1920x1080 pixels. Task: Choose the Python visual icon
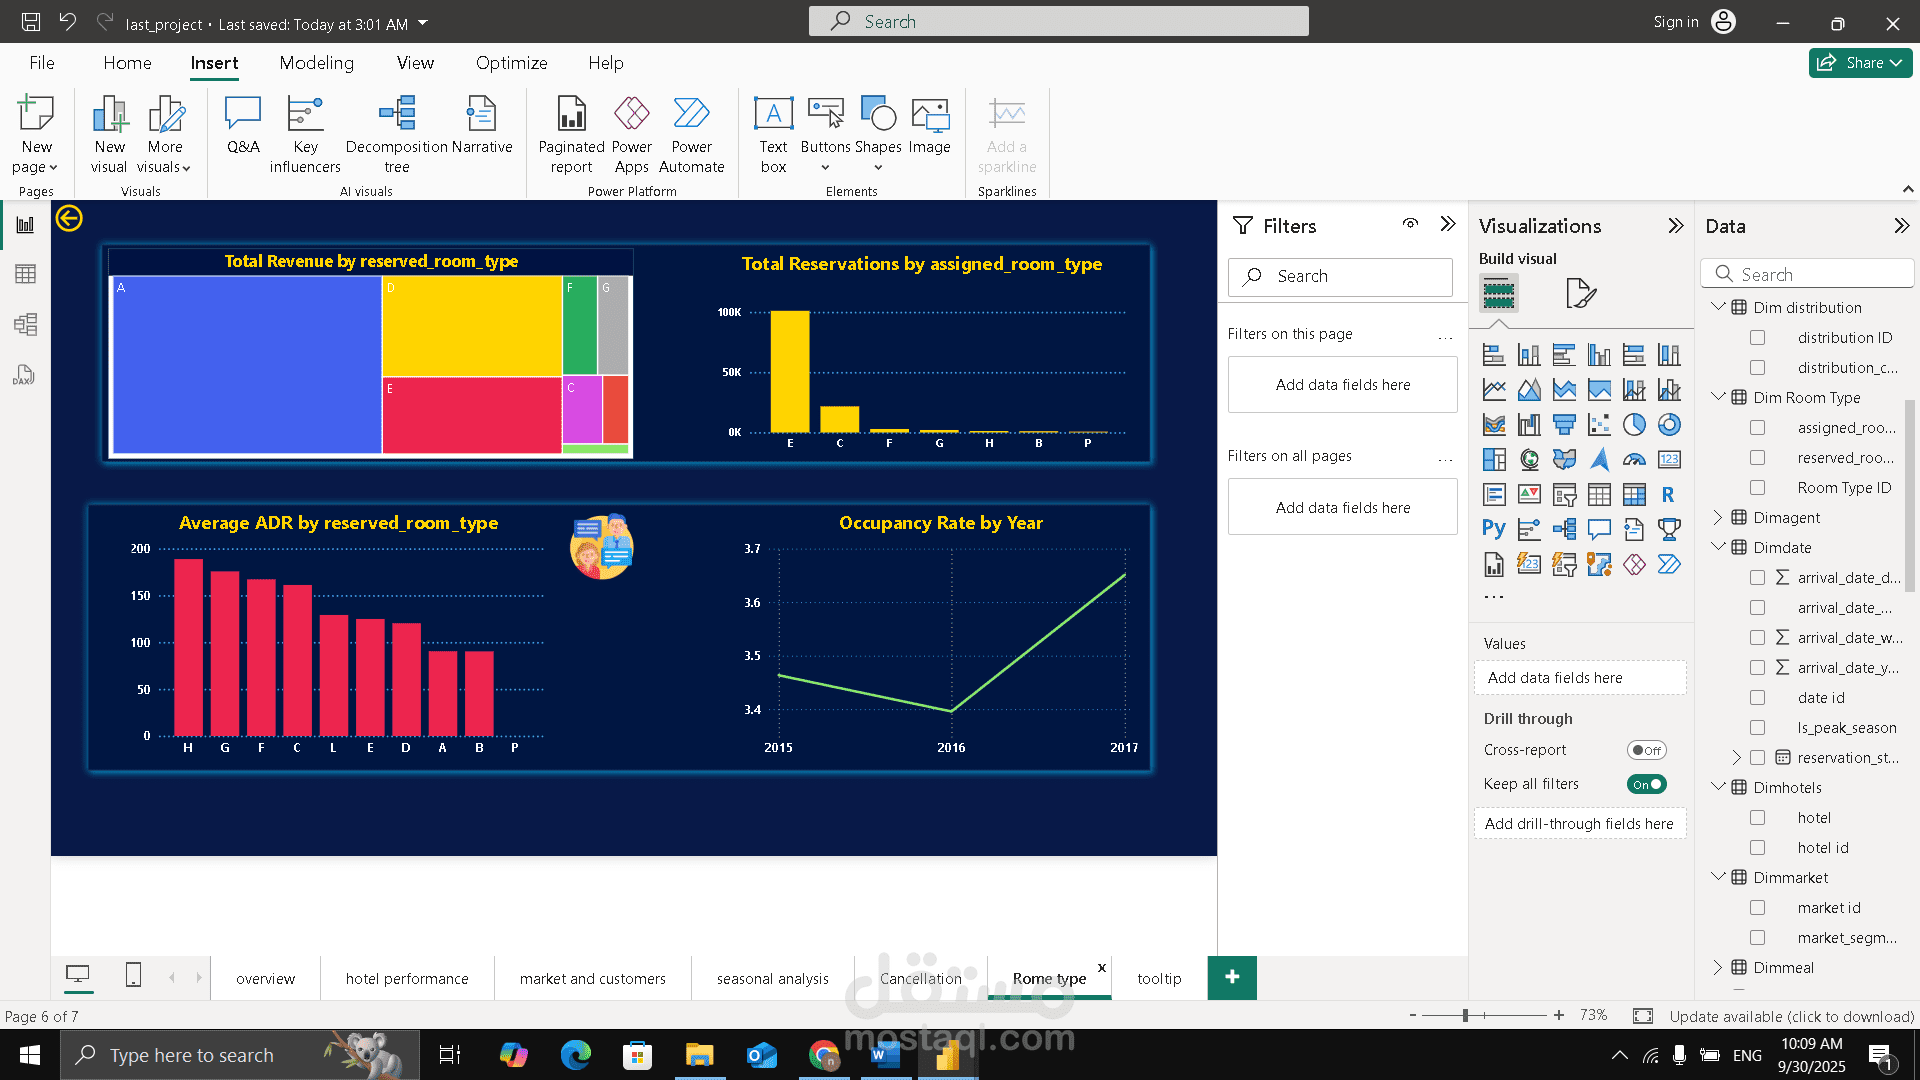click(x=1494, y=529)
